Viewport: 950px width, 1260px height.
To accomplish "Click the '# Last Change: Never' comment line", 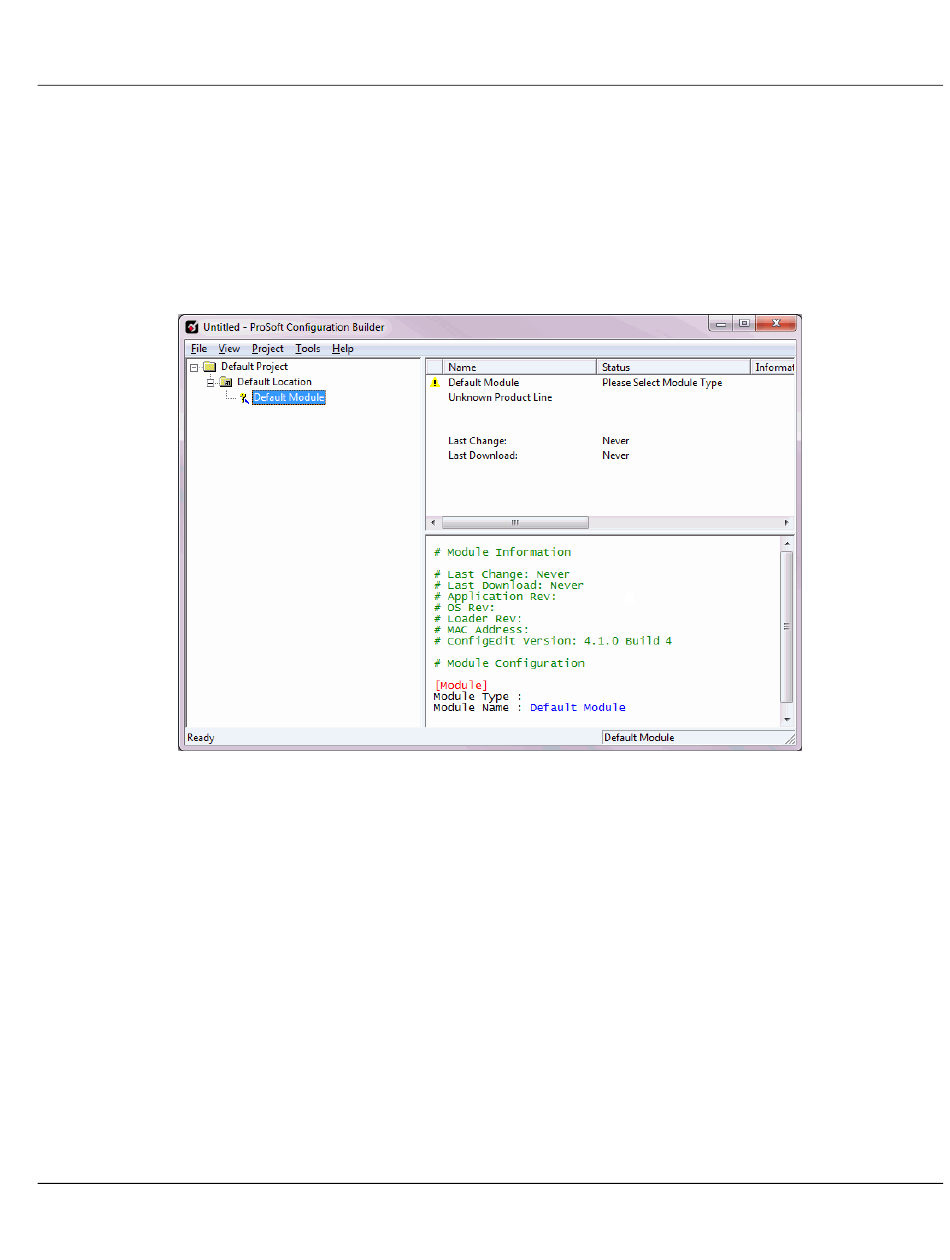I will pyautogui.click(x=502, y=575).
